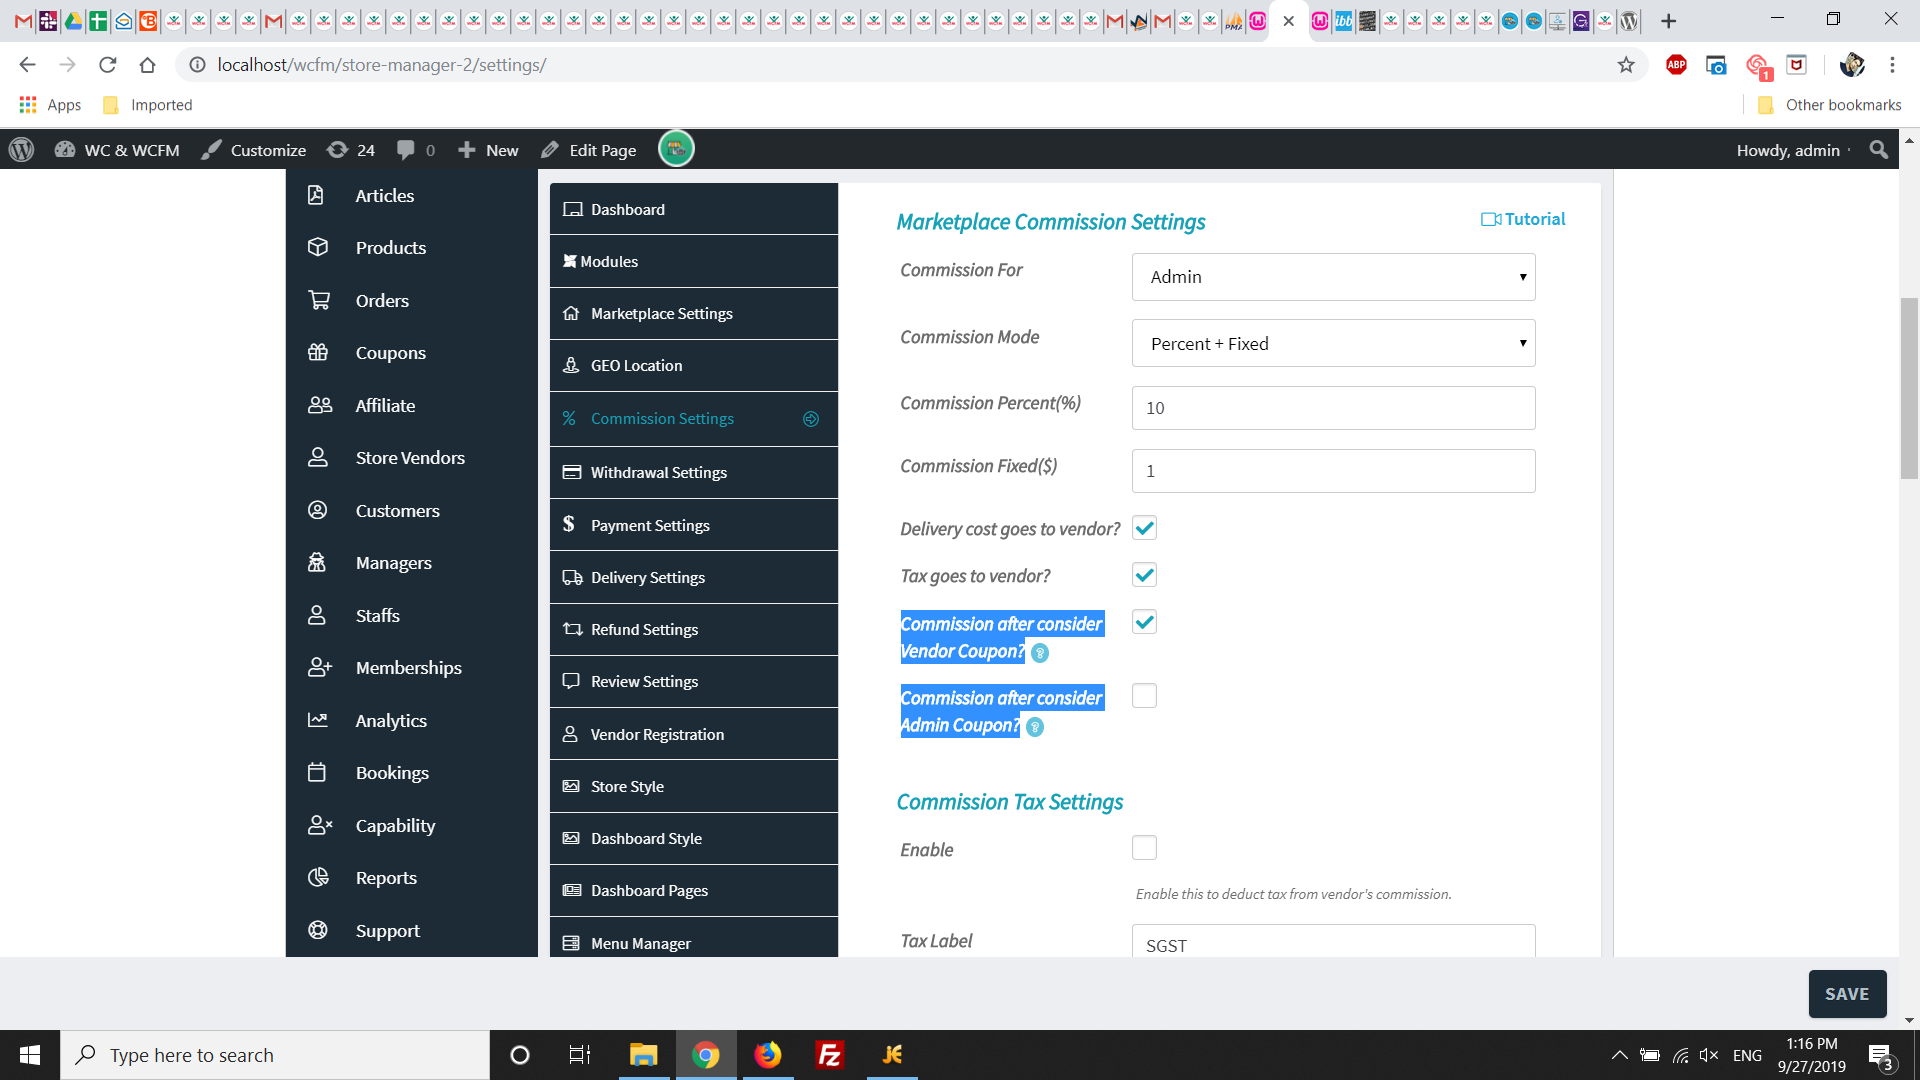The width and height of the screenshot is (1920, 1080).
Task: Open the Modules settings tab
Action: [x=694, y=261]
